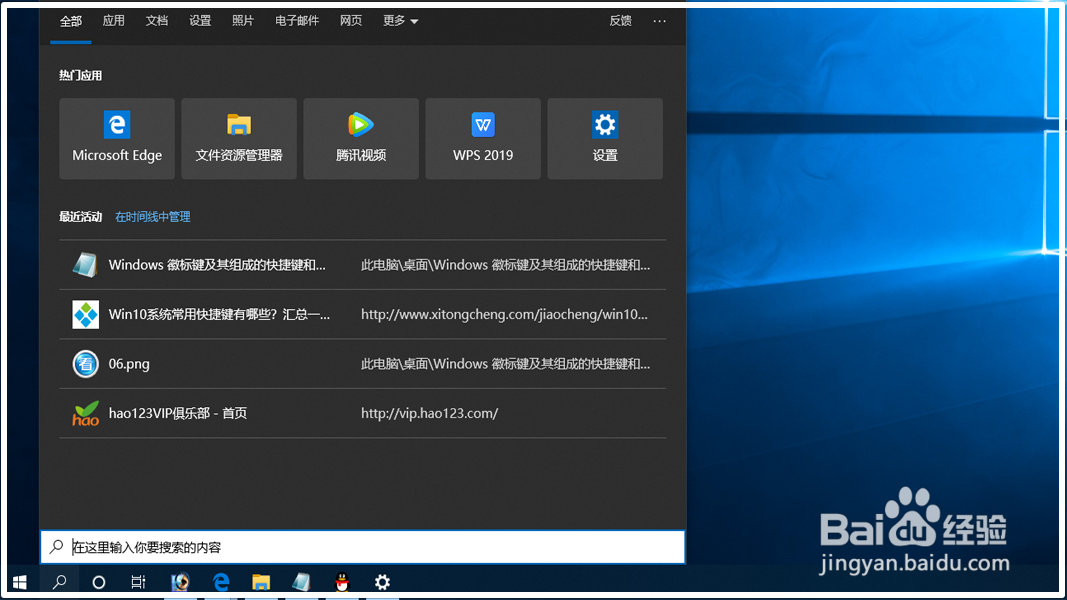The image size is (1067, 600).
Task: Switch to the 照片 tab
Action: click(243, 21)
